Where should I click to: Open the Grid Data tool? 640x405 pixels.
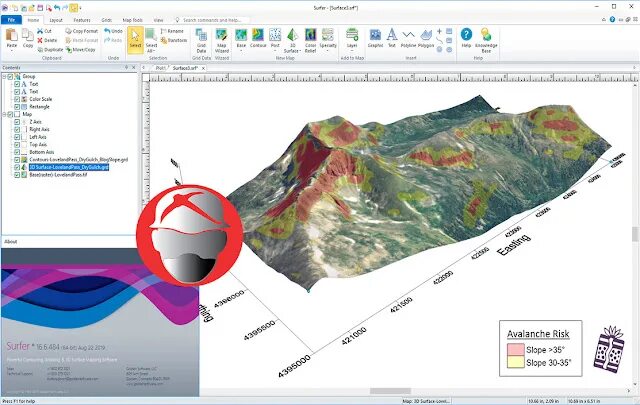tap(201, 40)
